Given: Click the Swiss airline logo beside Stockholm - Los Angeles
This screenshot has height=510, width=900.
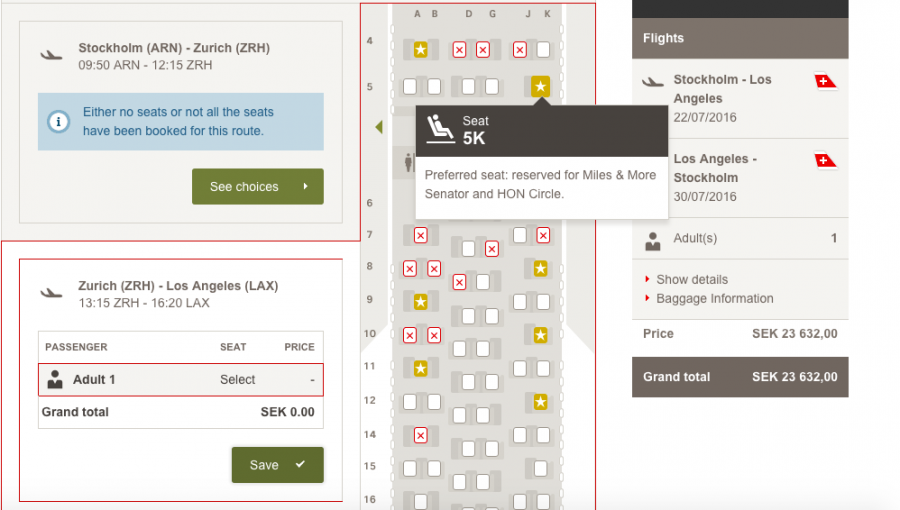Looking at the screenshot, I should pos(825,81).
